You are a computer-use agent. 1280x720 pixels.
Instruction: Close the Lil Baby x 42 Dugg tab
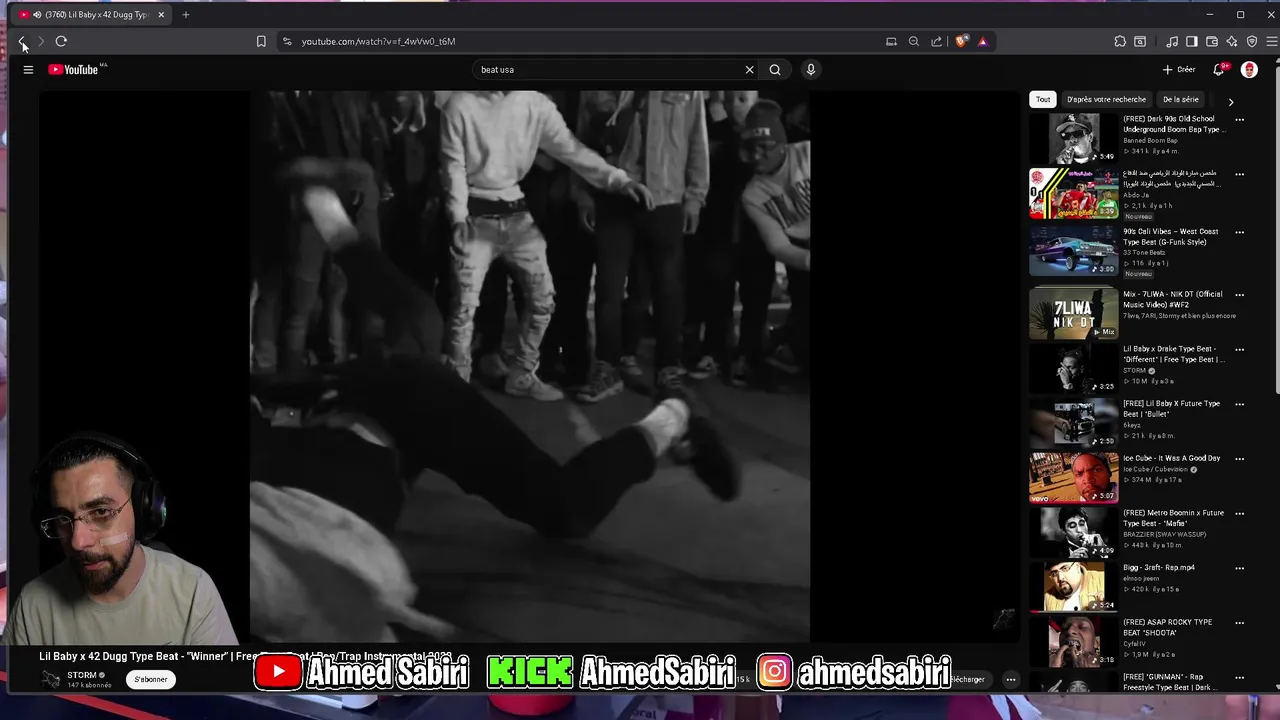coord(161,15)
